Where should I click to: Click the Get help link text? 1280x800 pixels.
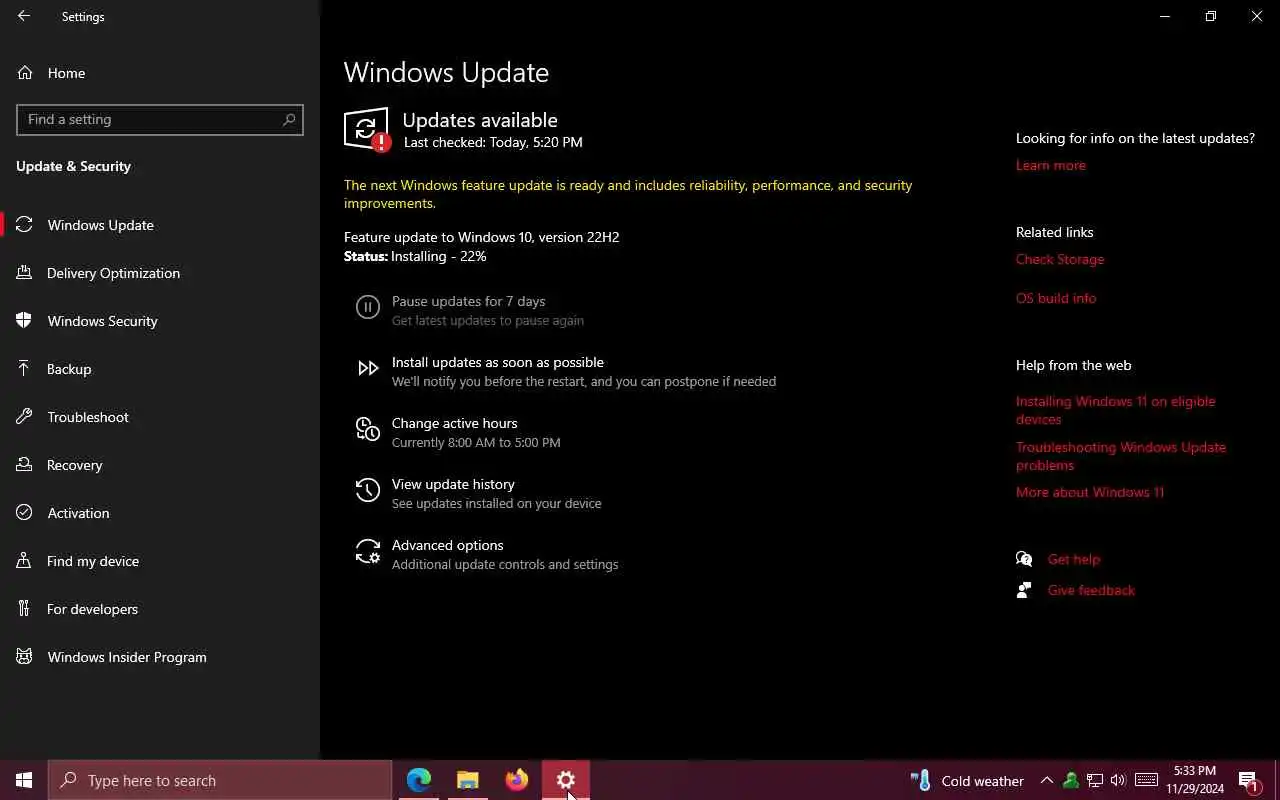pos(1073,559)
